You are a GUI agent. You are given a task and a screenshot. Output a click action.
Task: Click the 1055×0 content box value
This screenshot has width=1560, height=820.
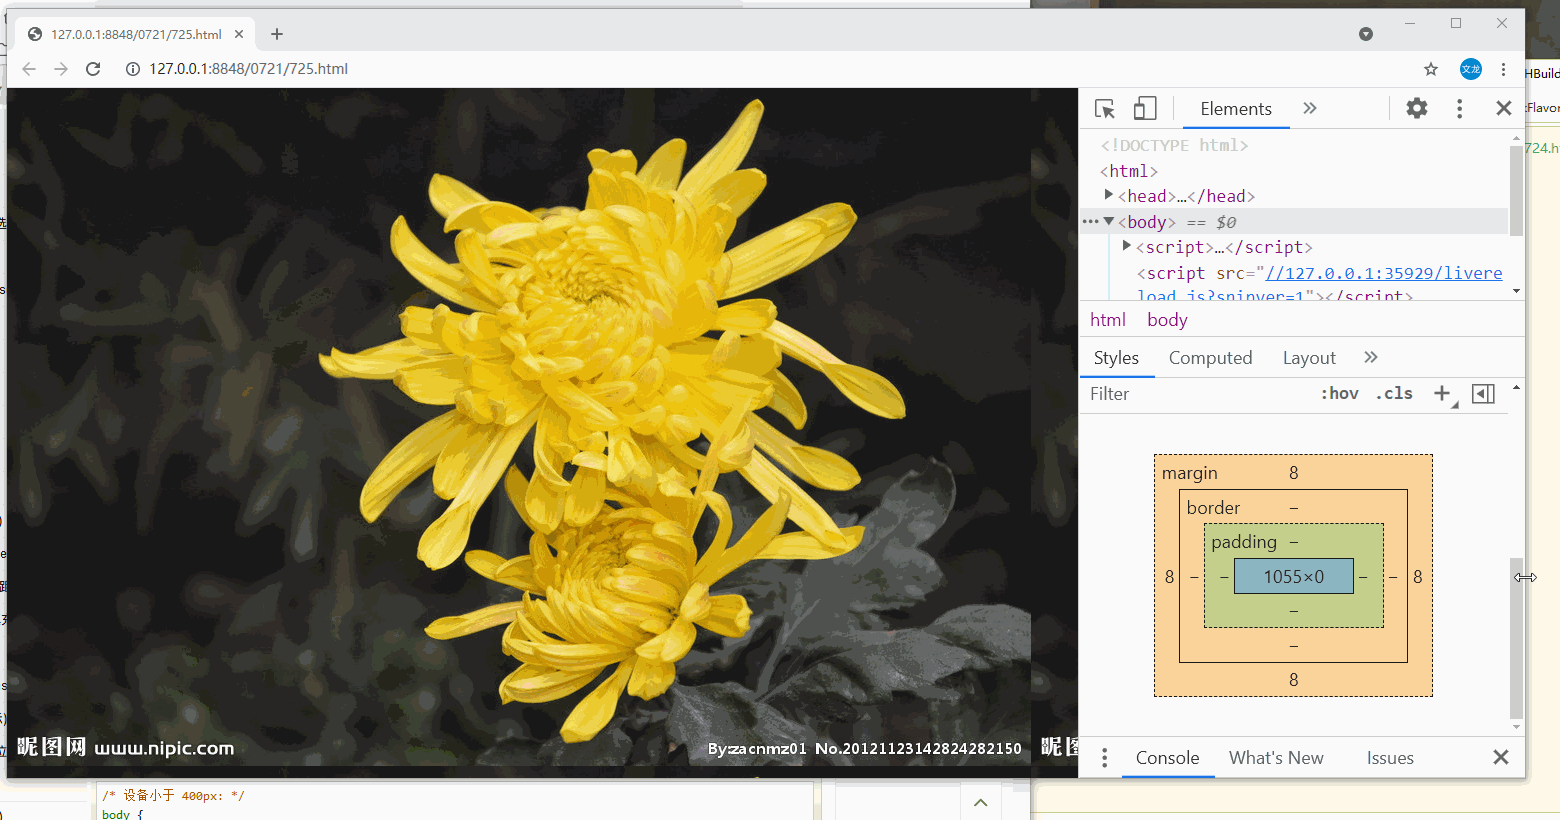point(1293,576)
